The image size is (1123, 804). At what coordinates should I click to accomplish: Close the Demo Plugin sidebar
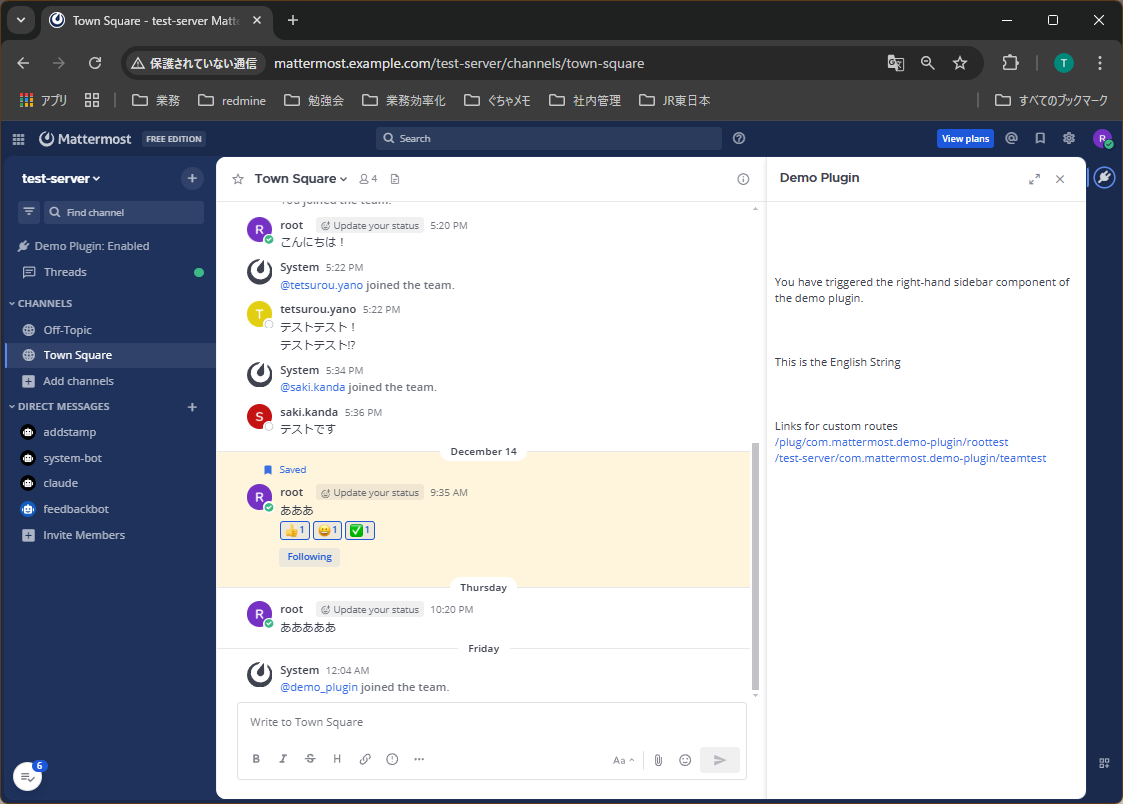(1060, 179)
